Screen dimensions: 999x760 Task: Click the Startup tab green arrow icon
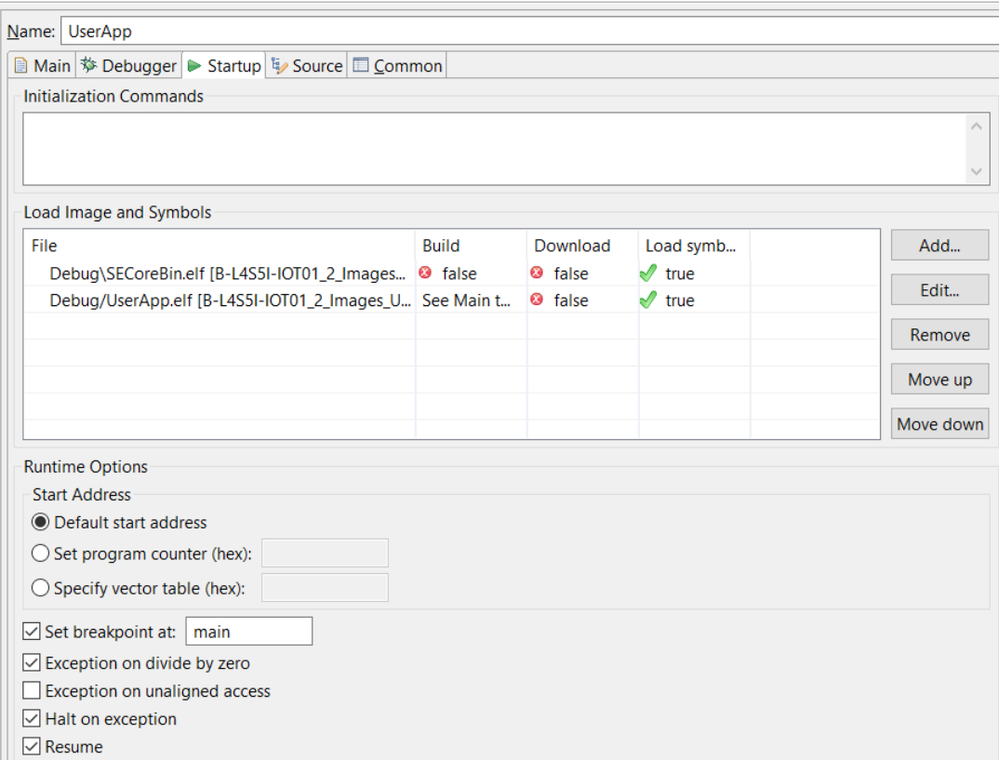[194, 66]
